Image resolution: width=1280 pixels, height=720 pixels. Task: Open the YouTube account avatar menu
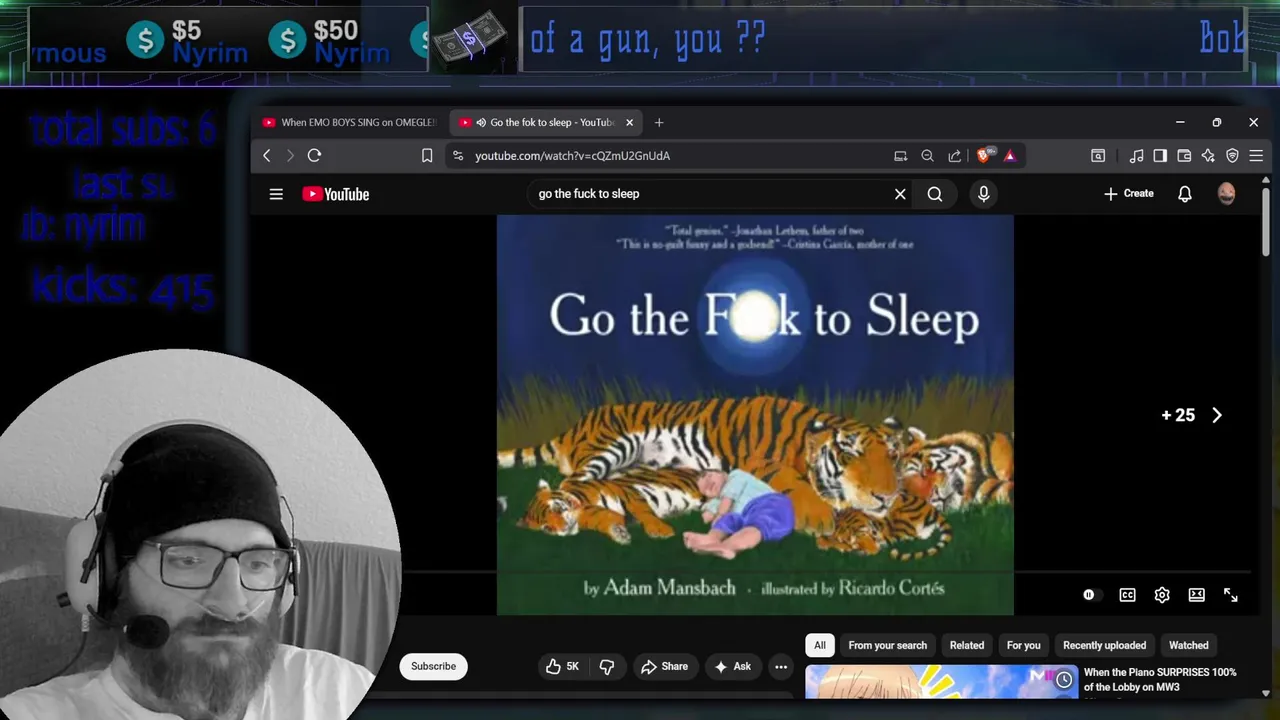(1227, 194)
